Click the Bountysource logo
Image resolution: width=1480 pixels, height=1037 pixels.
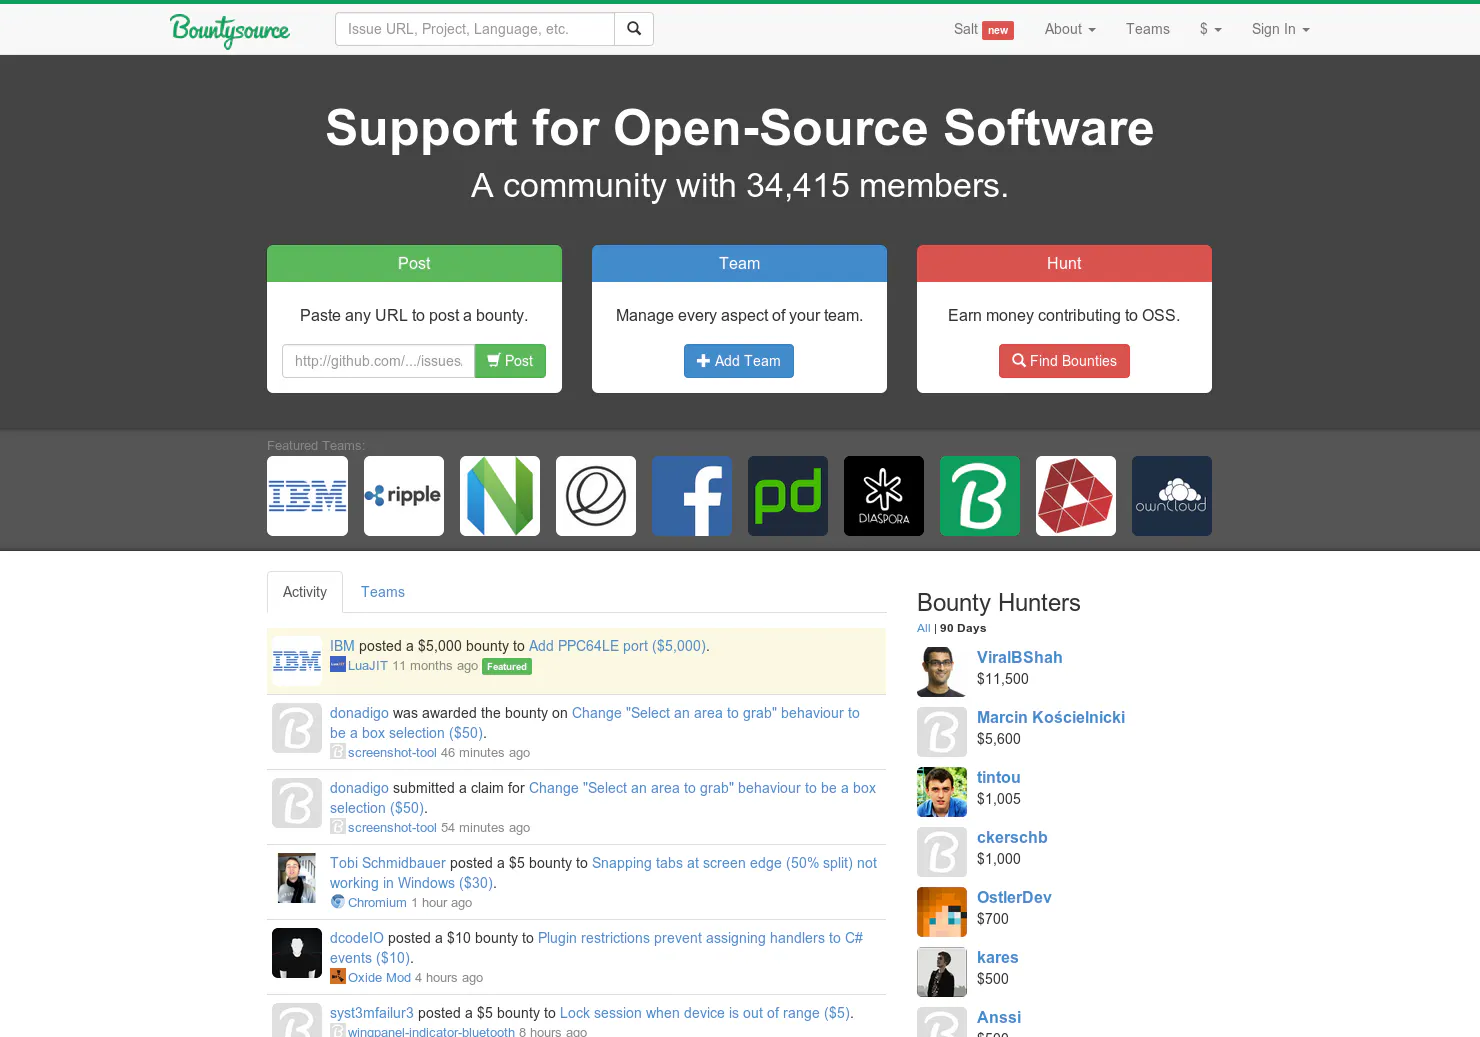[x=229, y=30]
